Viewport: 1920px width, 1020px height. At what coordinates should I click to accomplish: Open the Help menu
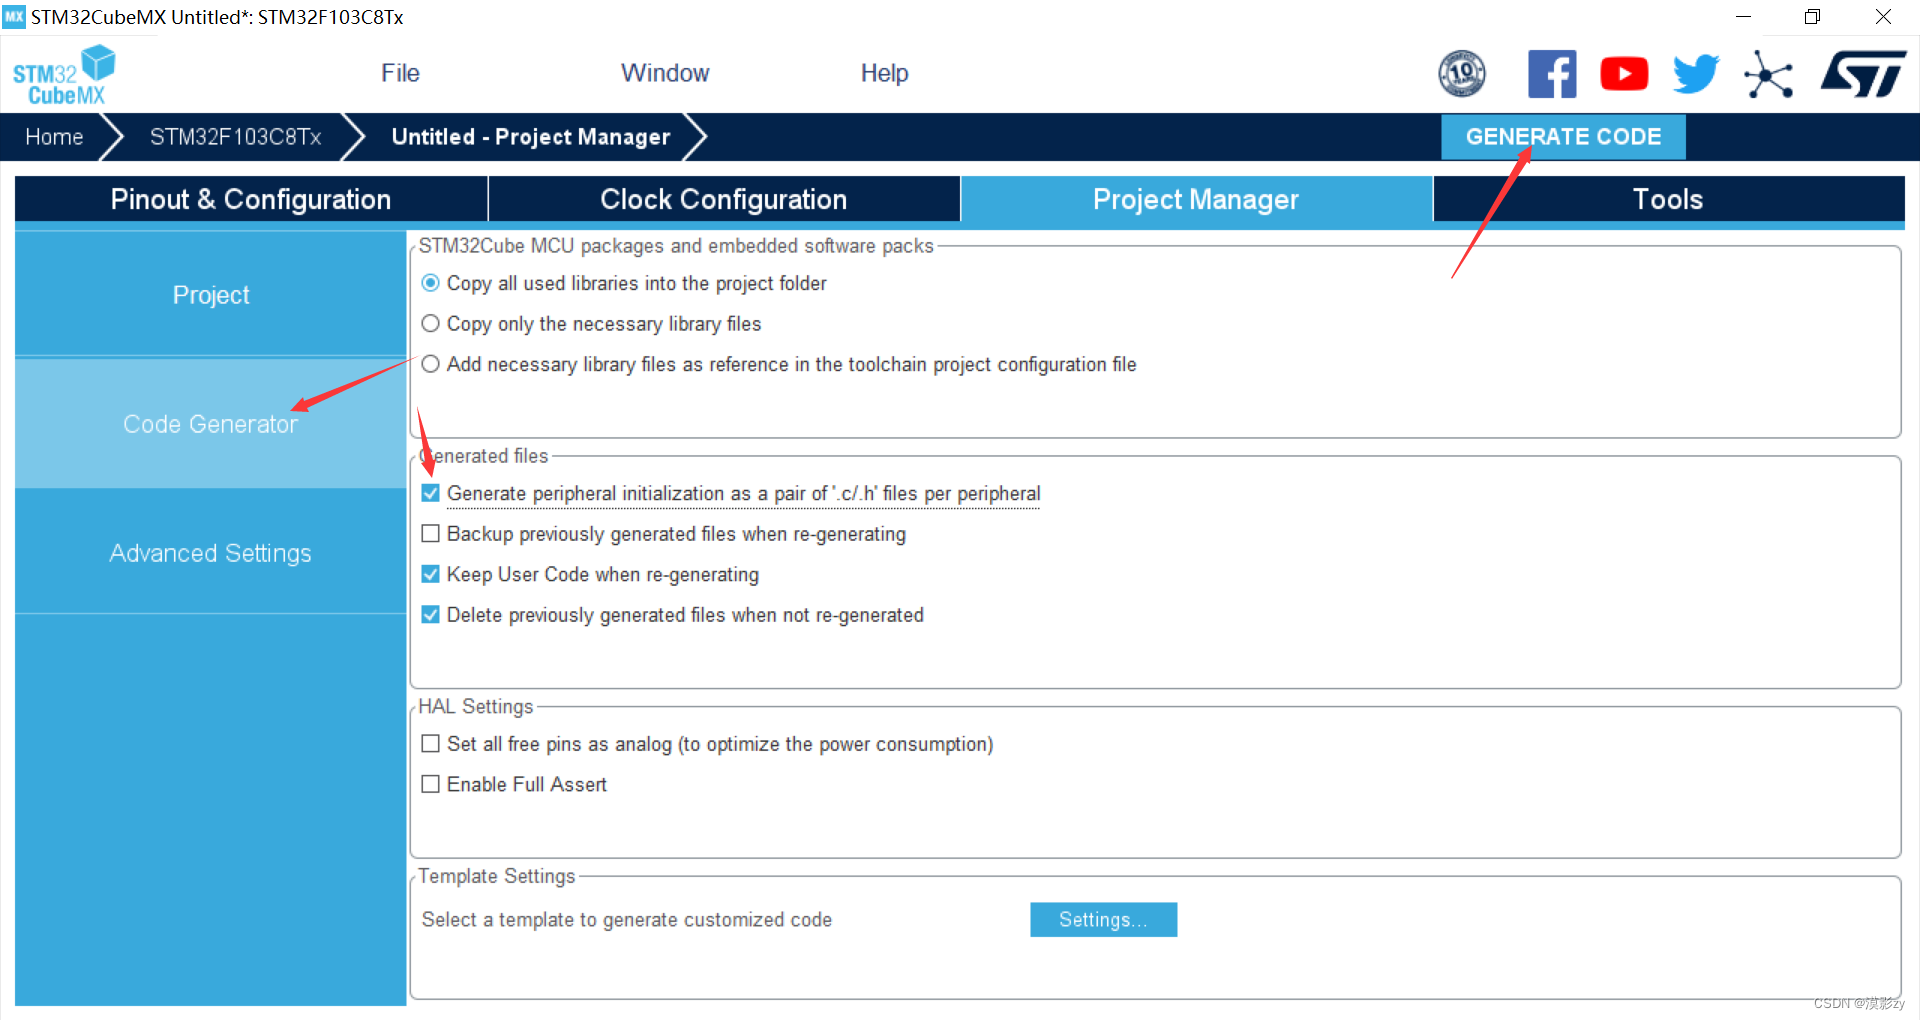click(884, 73)
